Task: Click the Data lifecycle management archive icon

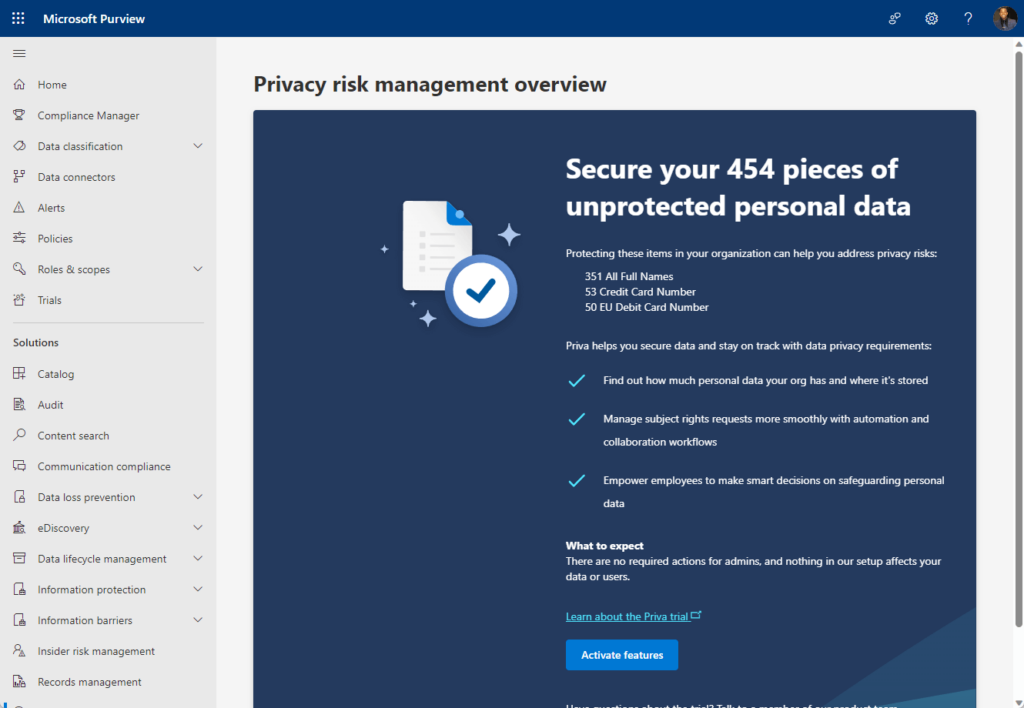Action: 19,558
